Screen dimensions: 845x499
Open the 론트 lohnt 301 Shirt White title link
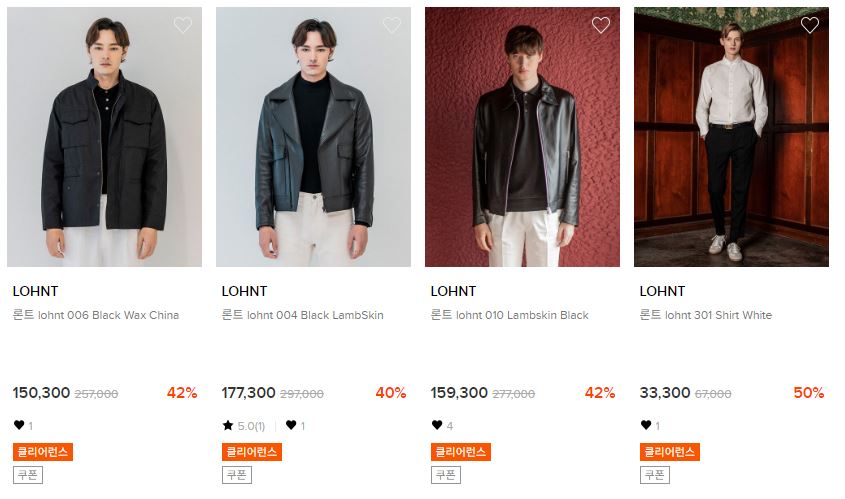[x=706, y=315]
